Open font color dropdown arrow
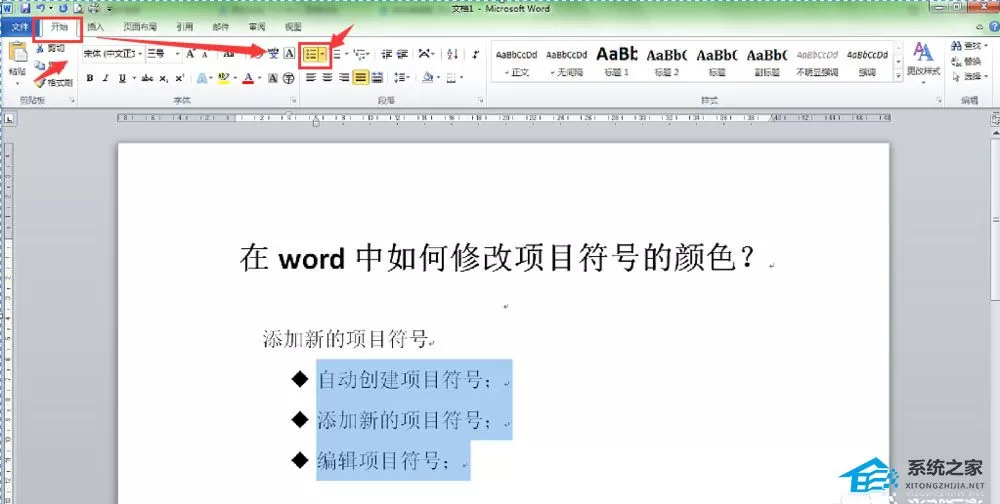1000x504 pixels. [x=260, y=78]
